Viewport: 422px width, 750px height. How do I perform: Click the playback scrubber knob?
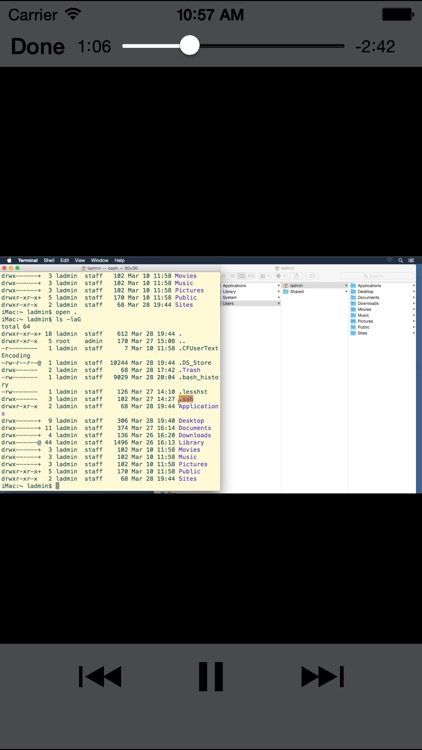(189, 46)
